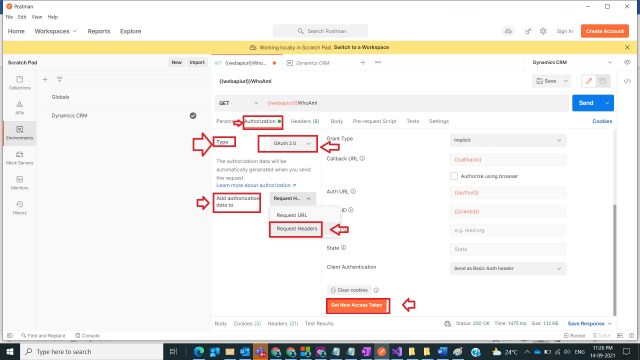Viewport: 640px width, 360px height.
Task: Open the Dynamics CRM environment selector dropdown
Action: [x=572, y=62]
